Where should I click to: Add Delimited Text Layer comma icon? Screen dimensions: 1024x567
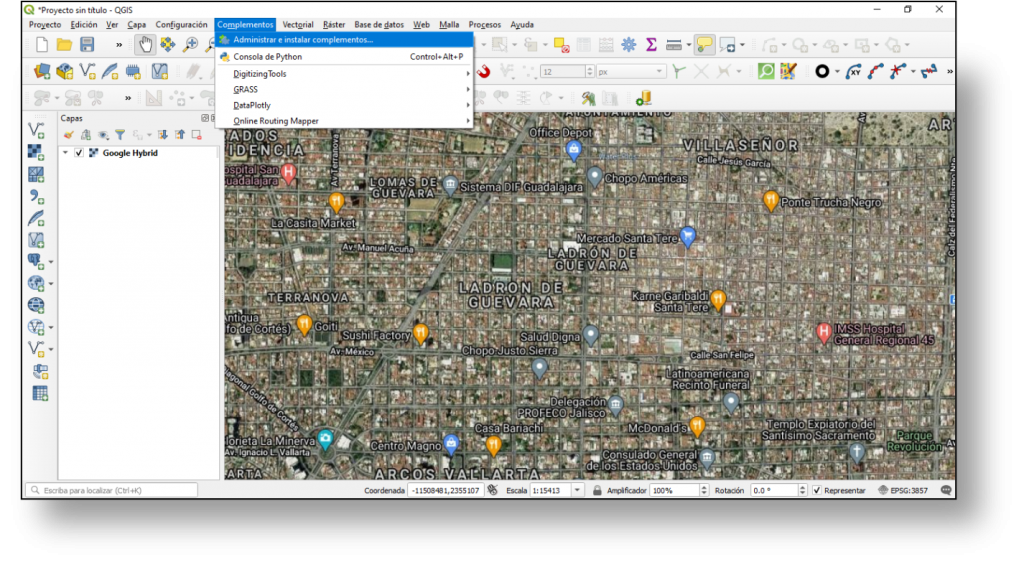[x=37, y=196]
